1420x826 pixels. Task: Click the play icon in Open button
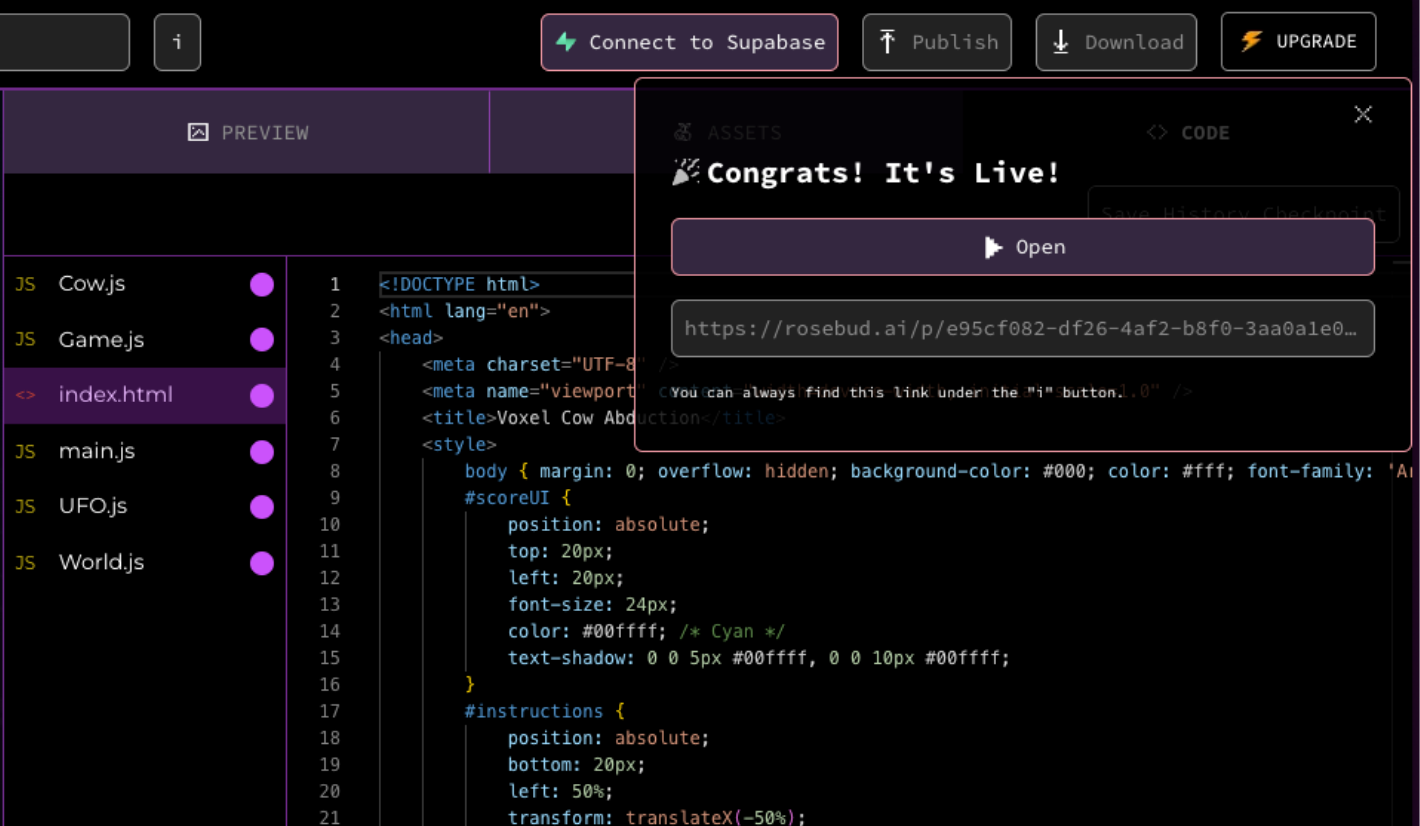pos(993,247)
